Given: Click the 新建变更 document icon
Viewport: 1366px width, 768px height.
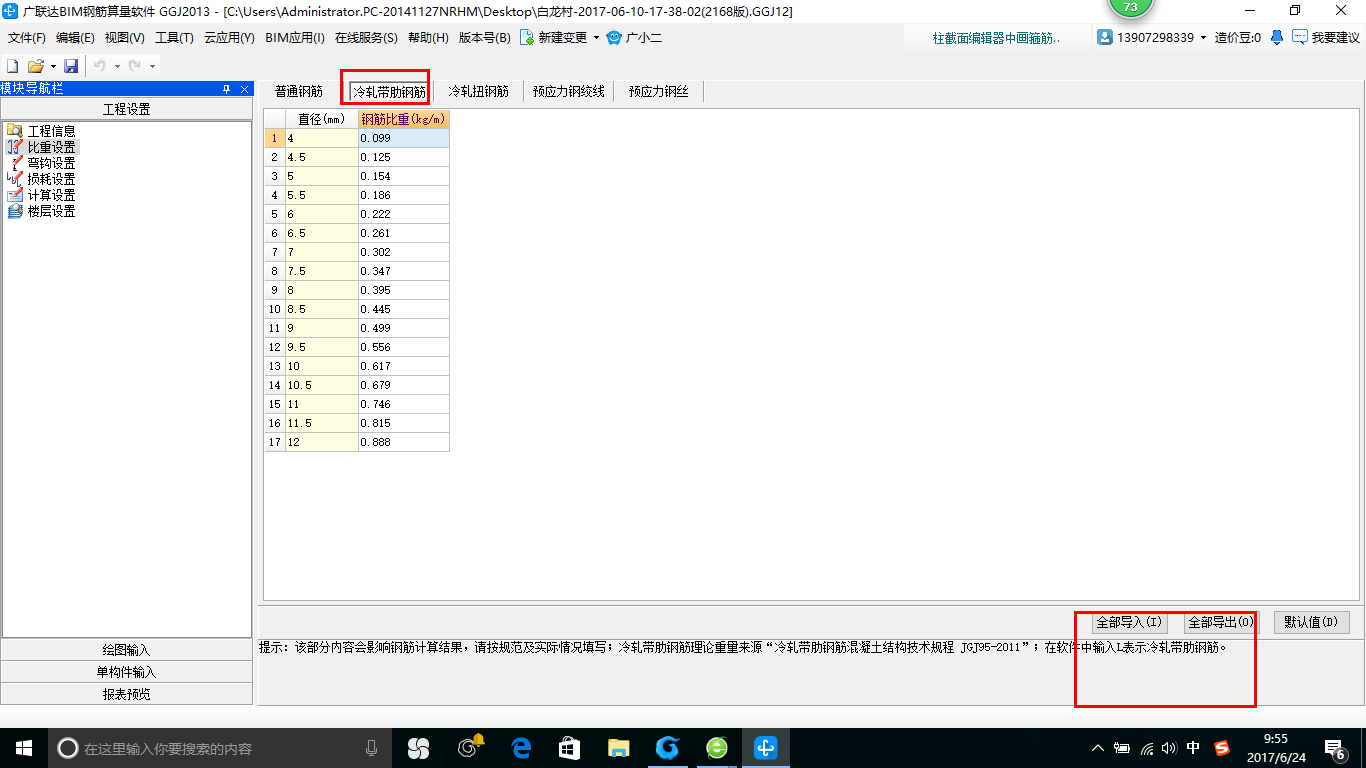Looking at the screenshot, I should 526,37.
